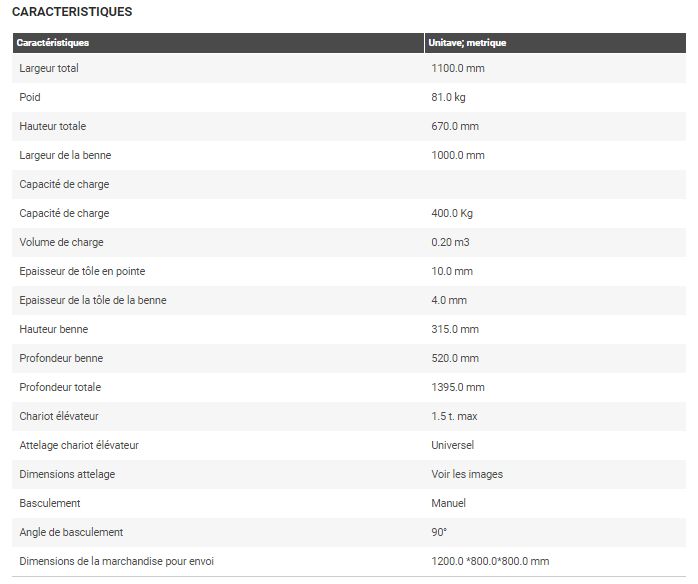Screen dimensions: 698x584
Task: Click the Unitave; metrique column header
Action: (x=469, y=43)
